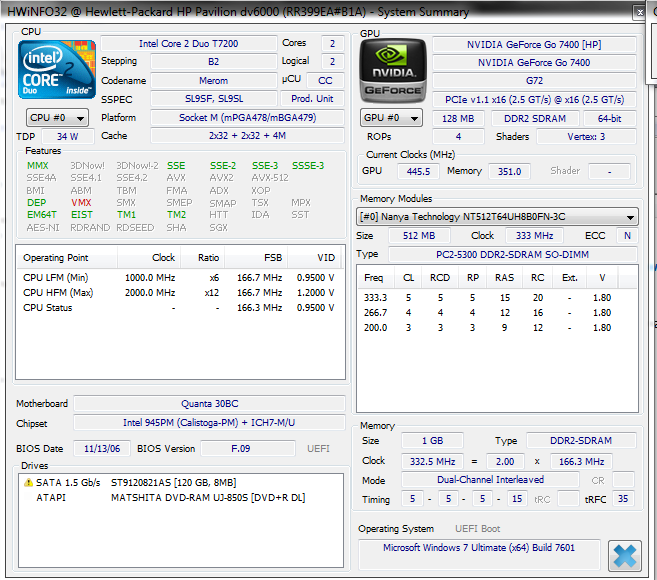Click the DDR2-SDRAM memory type field
The image size is (657, 580).
pos(581,441)
